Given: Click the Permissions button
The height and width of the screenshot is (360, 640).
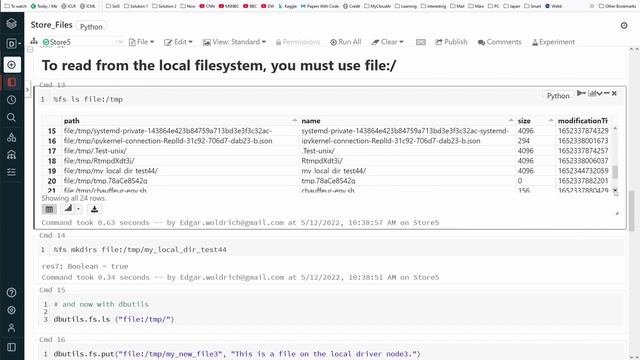Looking at the screenshot, I should (x=298, y=42).
